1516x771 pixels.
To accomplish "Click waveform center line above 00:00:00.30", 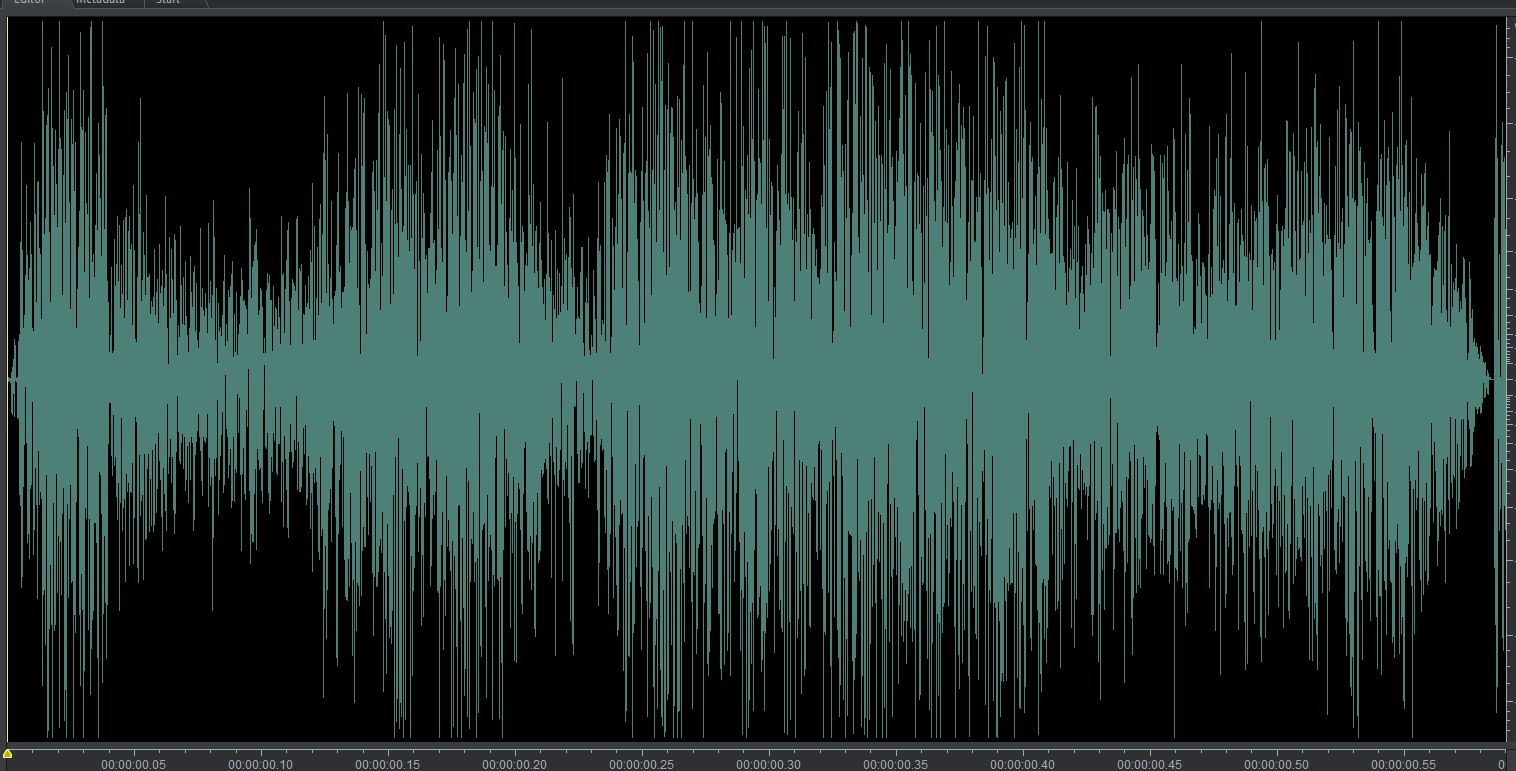I will click(768, 380).
